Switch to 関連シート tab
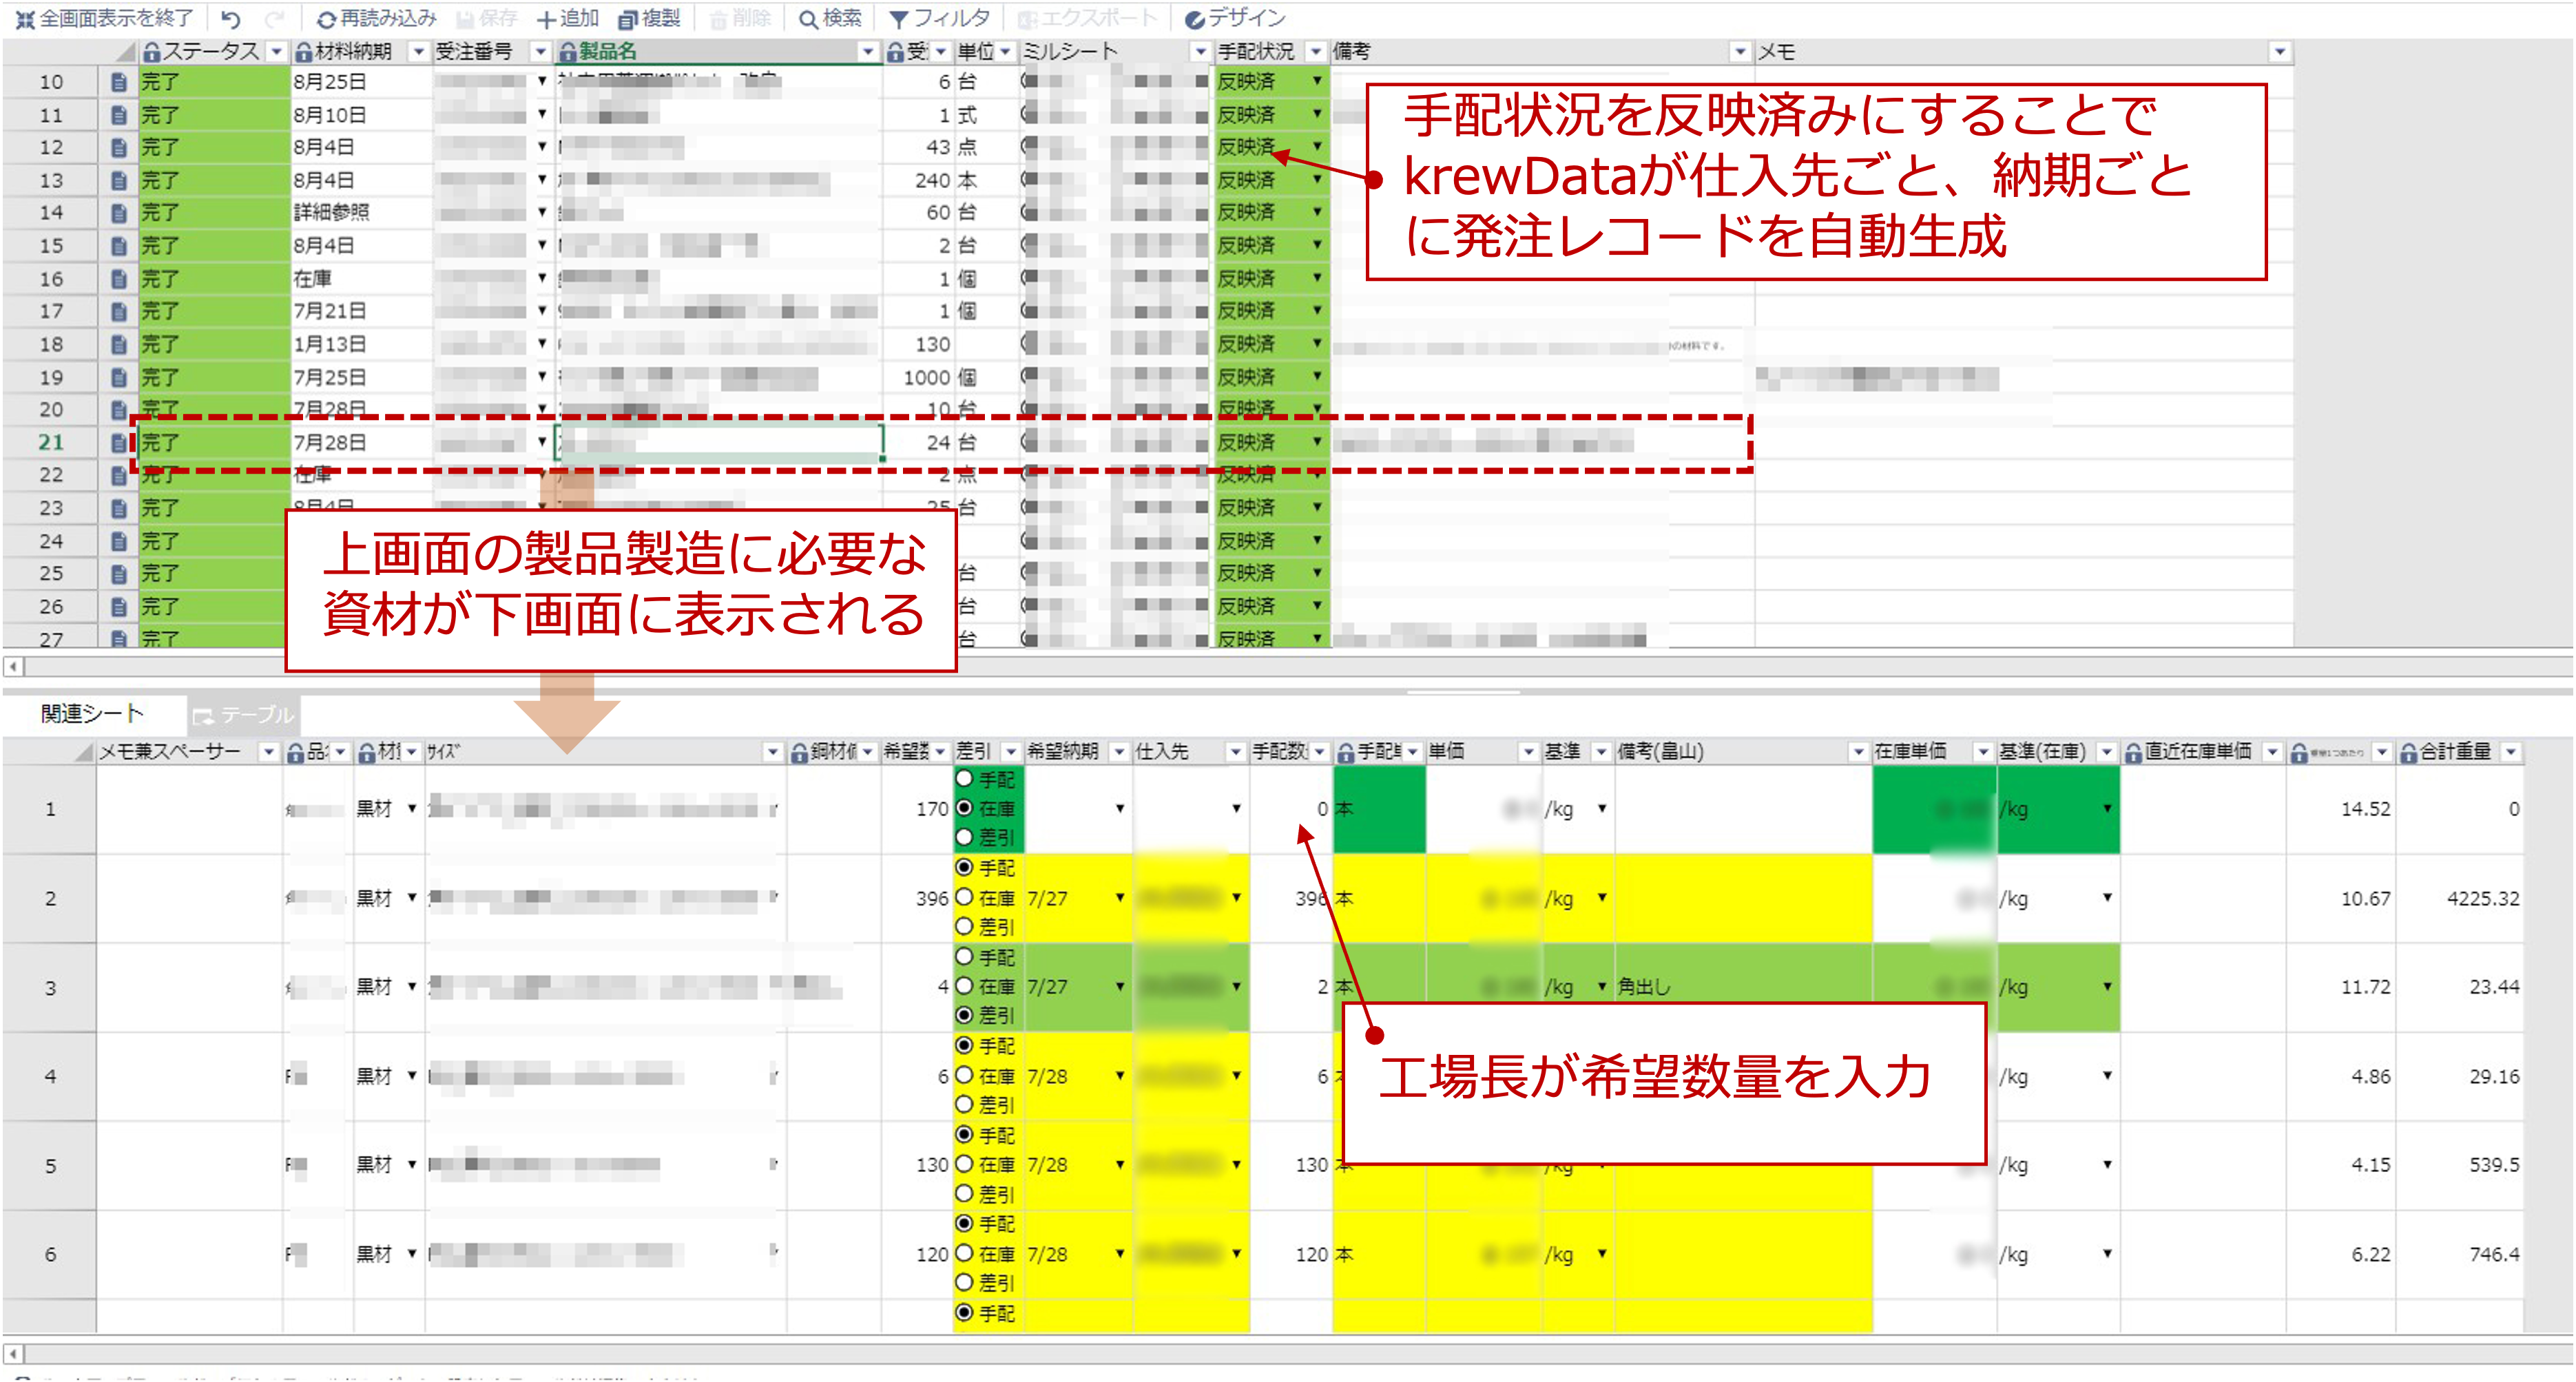Screen dimensions: 2576x1382 point(92,713)
